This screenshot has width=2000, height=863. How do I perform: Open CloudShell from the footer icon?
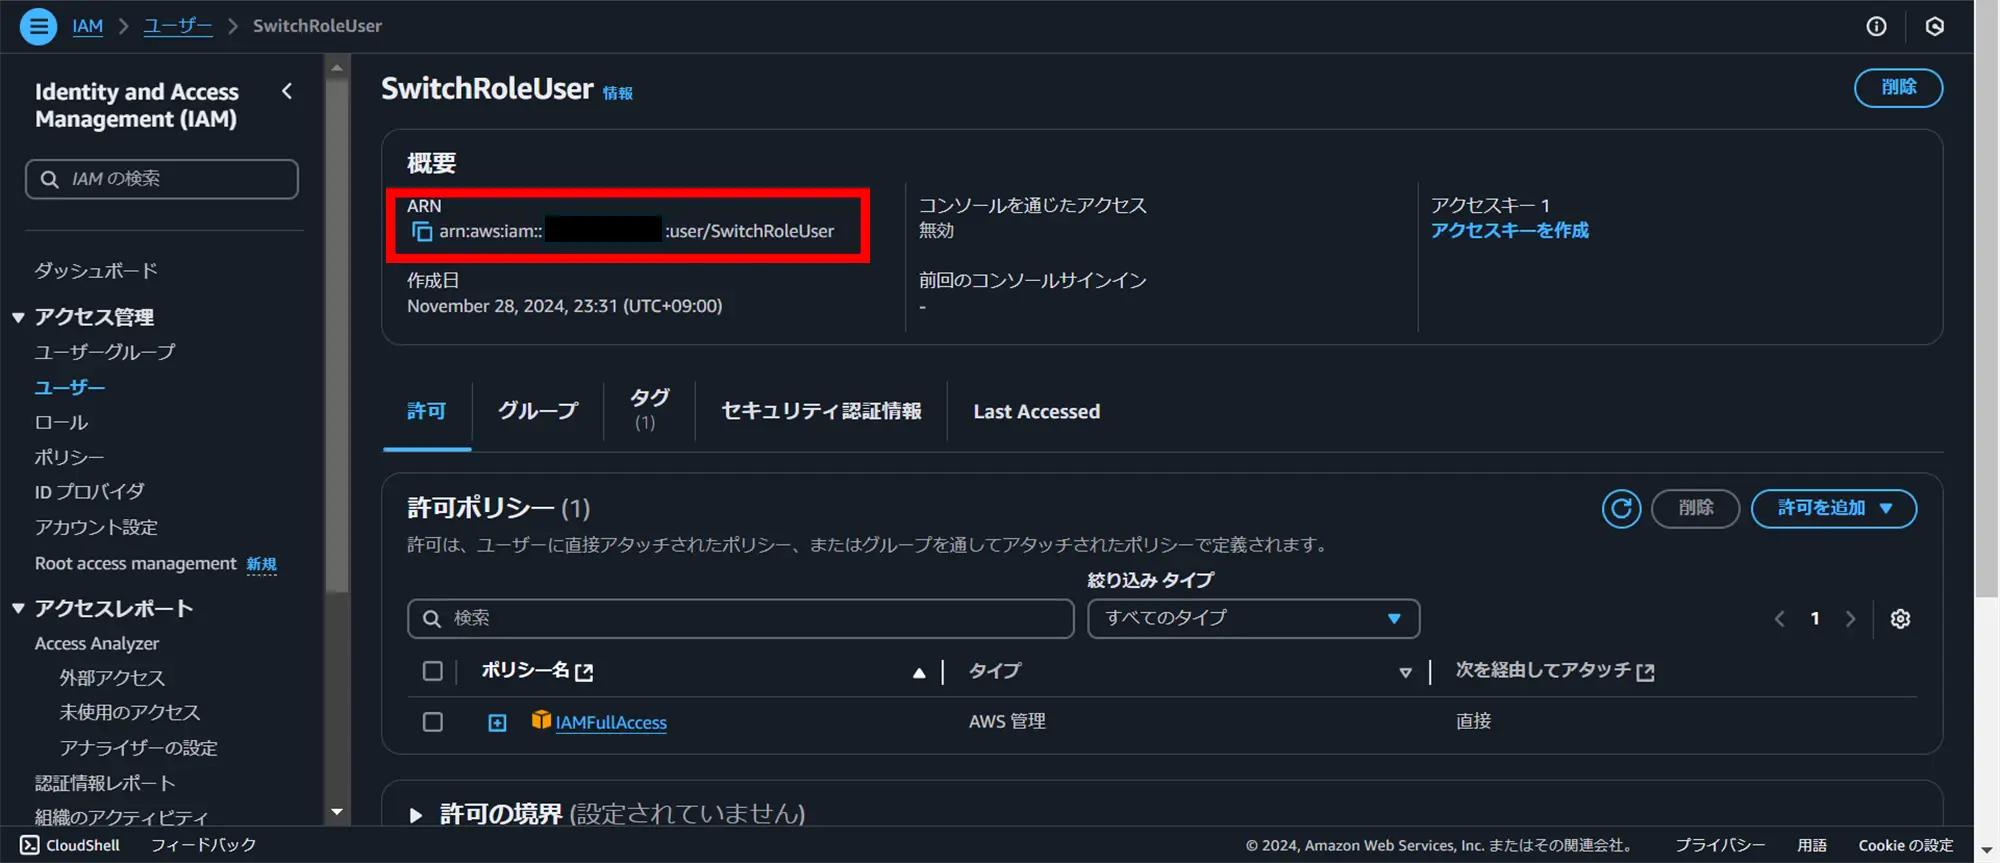tap(30, 845)
